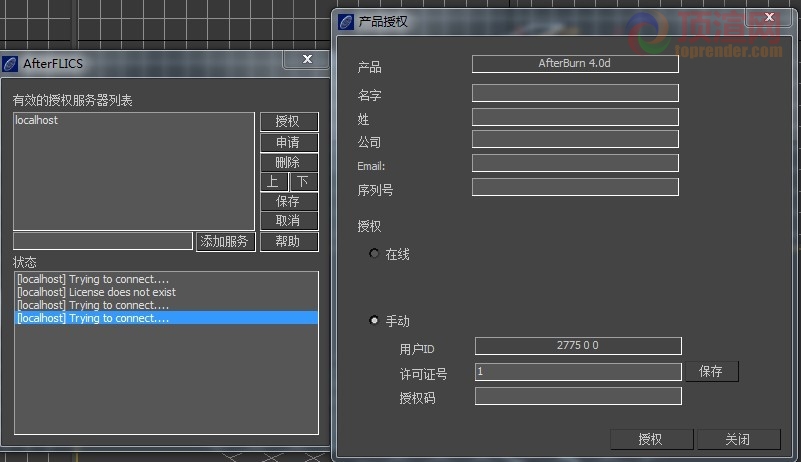Click the server name input field
Viewport: 801px width, 462px height.
(x=103, y=241)
